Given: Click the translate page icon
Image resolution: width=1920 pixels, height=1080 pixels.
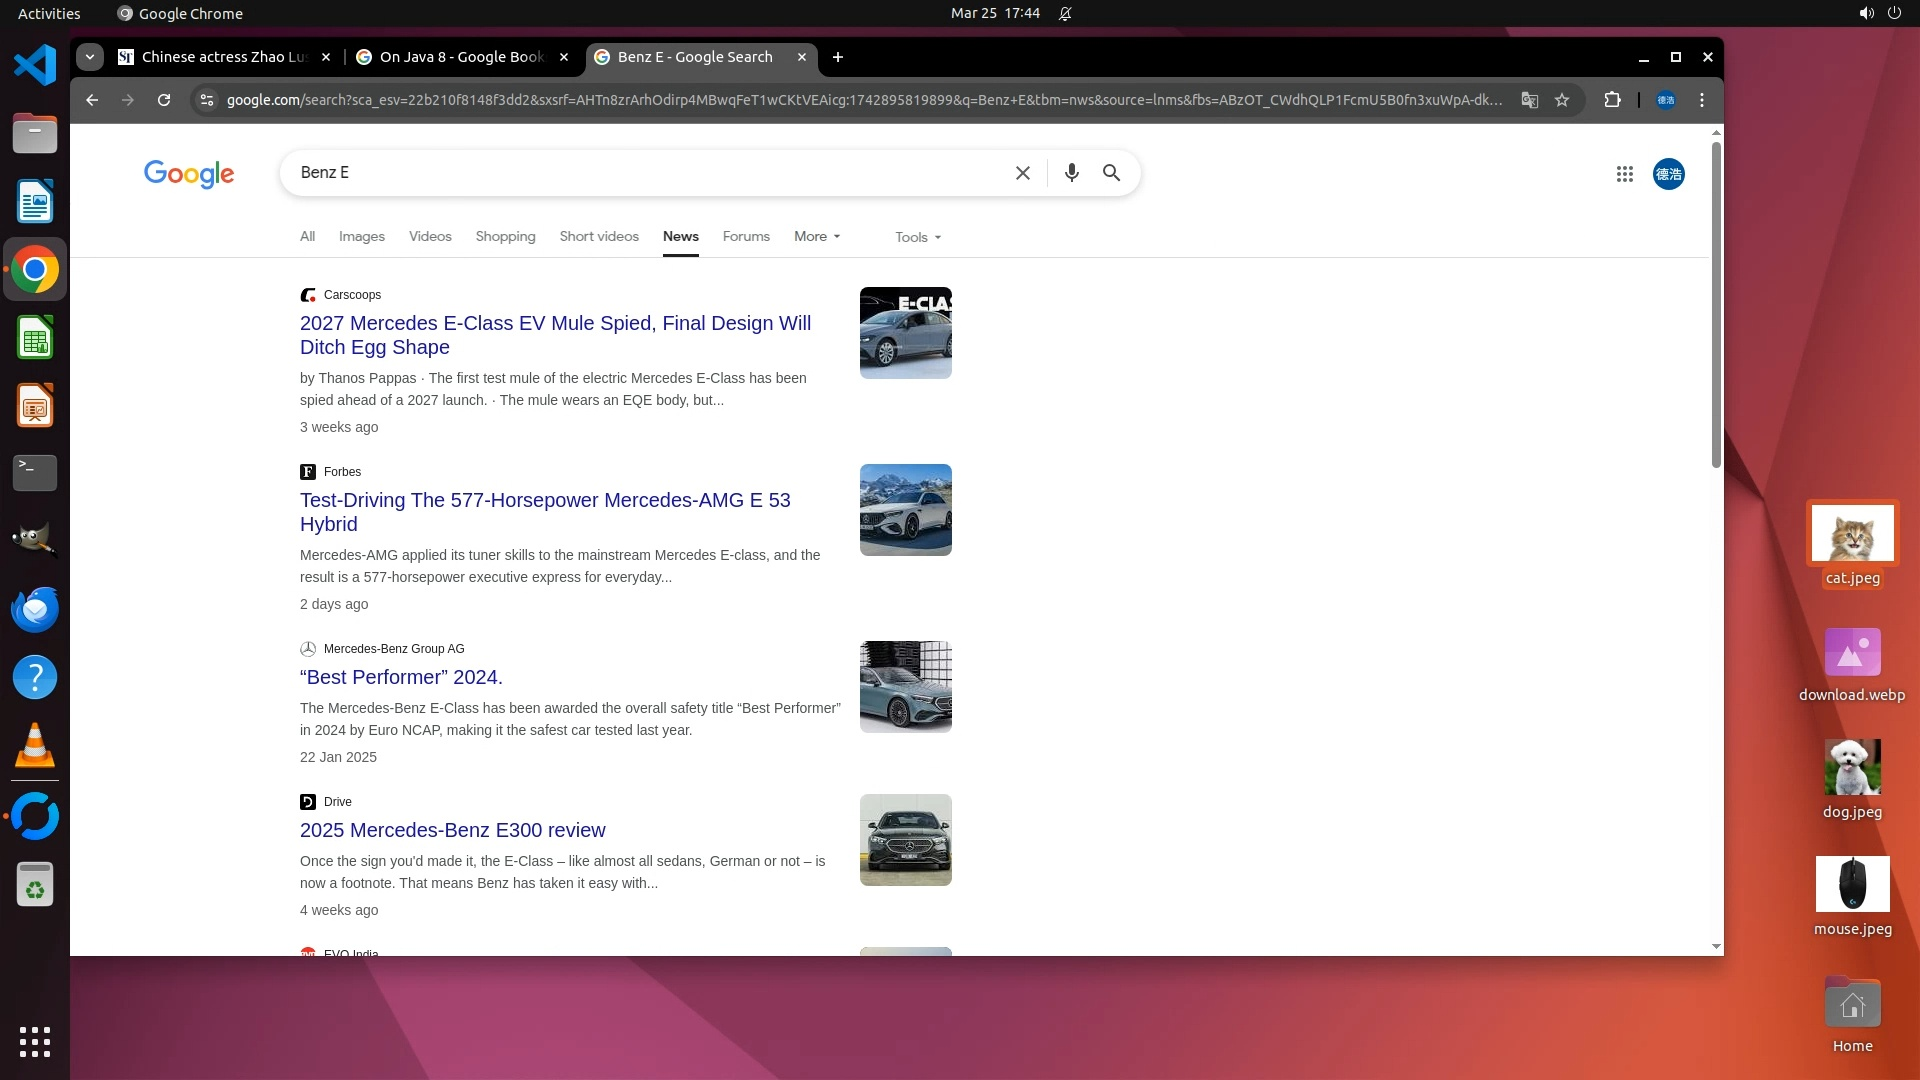Looking at the screenshot, I should [x=1529, y=100].
